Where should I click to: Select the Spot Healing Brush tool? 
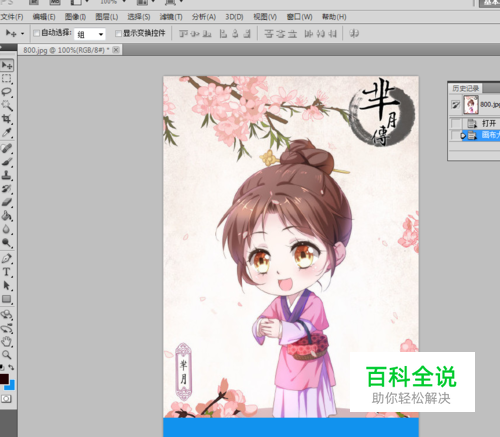click(7, 148)
